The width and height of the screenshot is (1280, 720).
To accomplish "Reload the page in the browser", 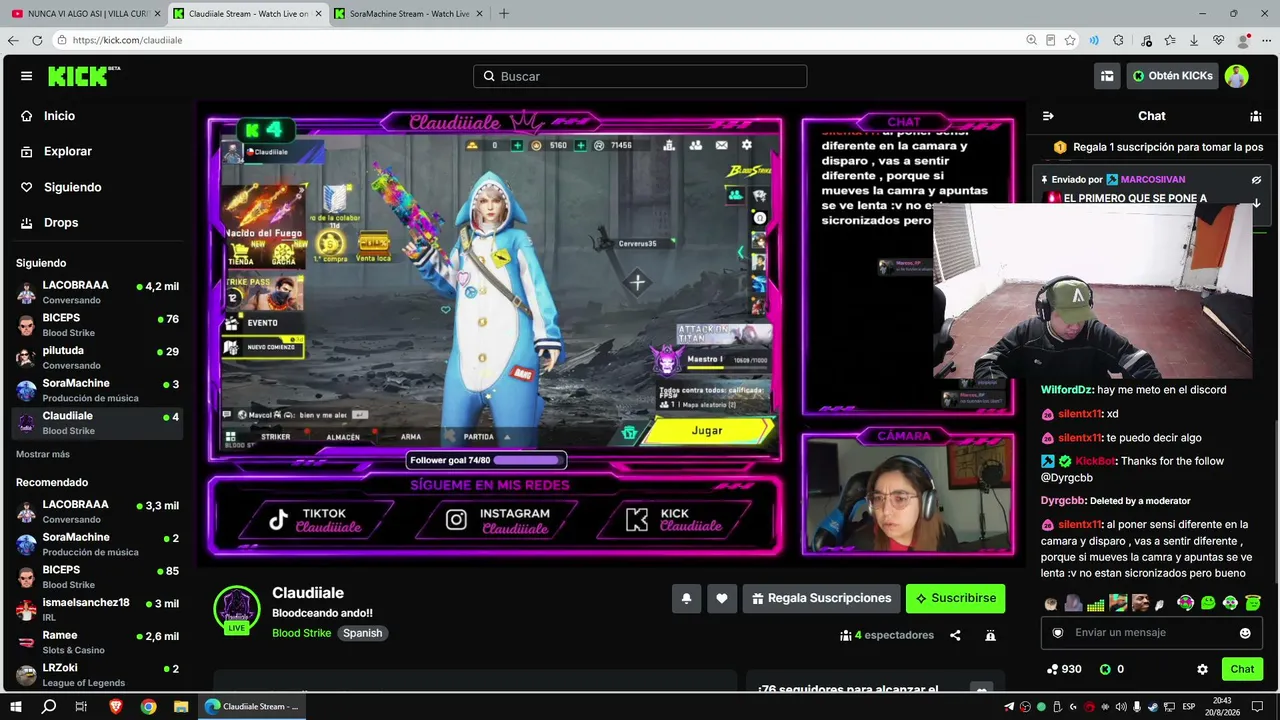I will 37,40.
